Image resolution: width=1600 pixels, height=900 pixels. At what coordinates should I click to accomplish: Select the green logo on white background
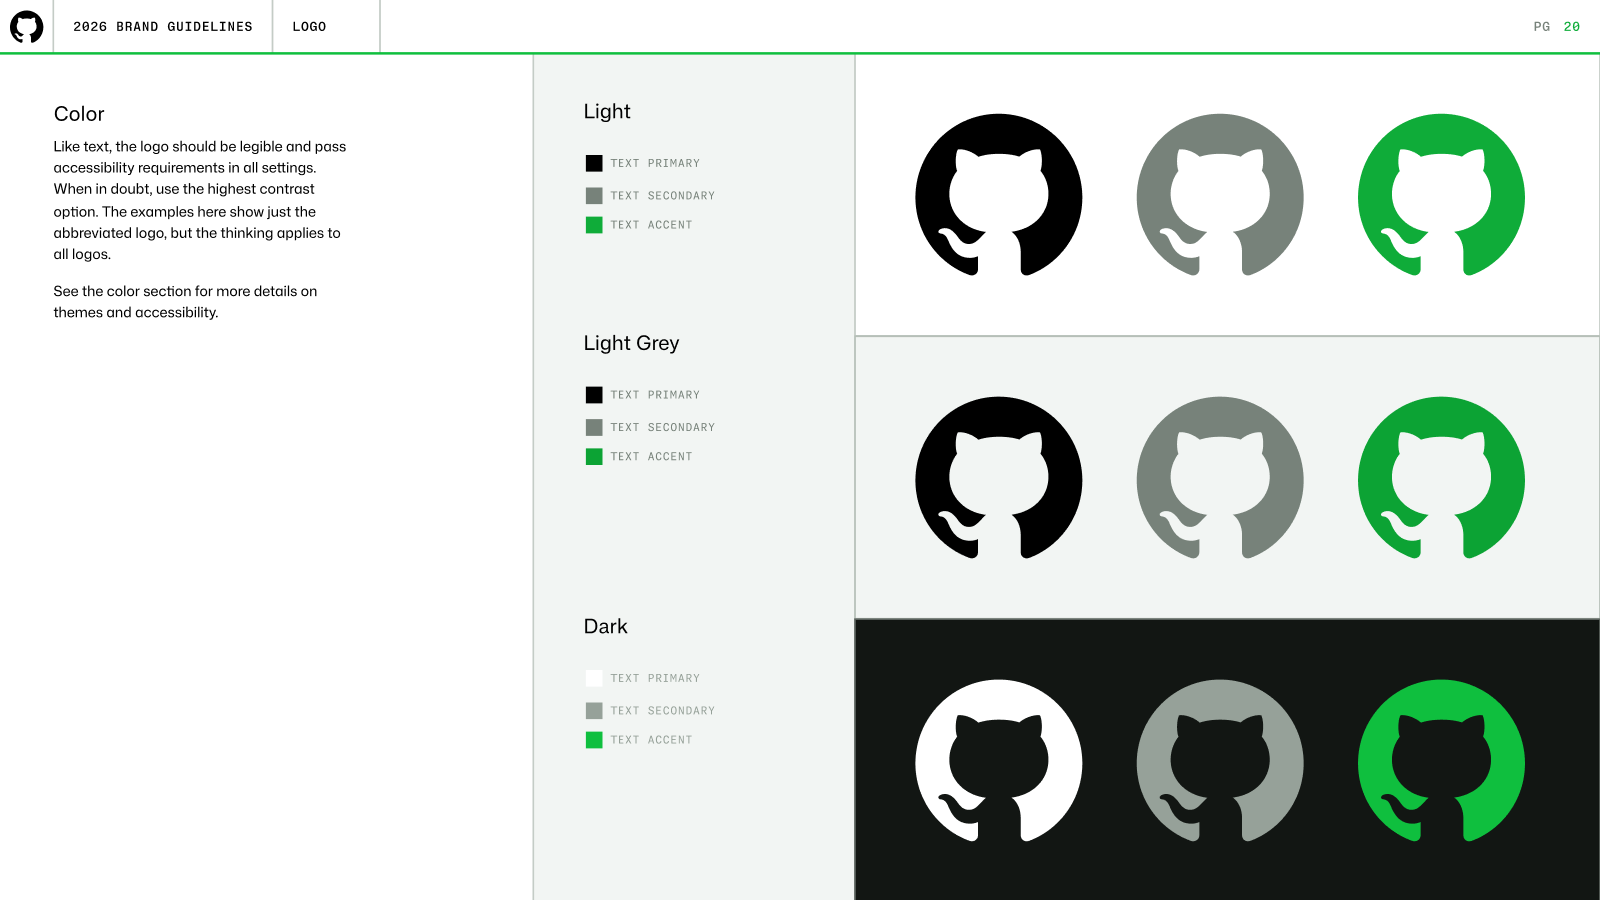(x=1441, y=196)
